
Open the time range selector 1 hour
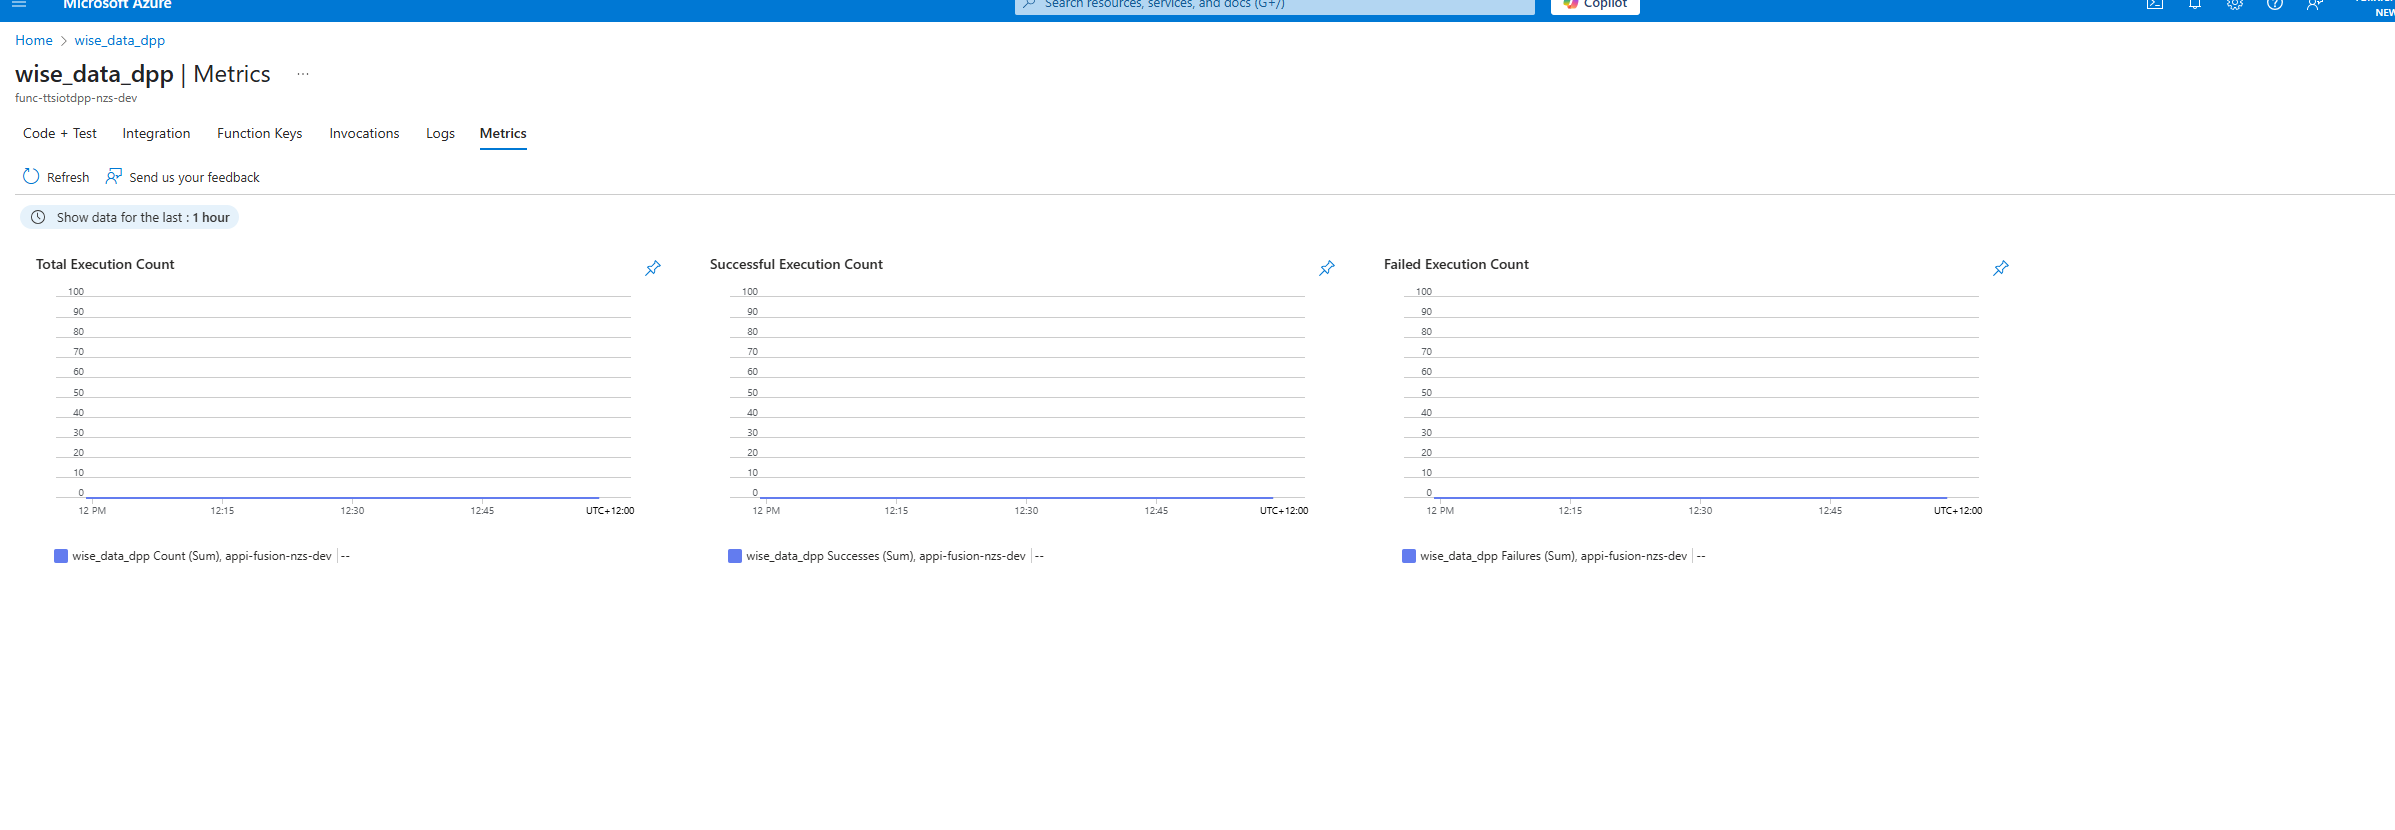129,217
